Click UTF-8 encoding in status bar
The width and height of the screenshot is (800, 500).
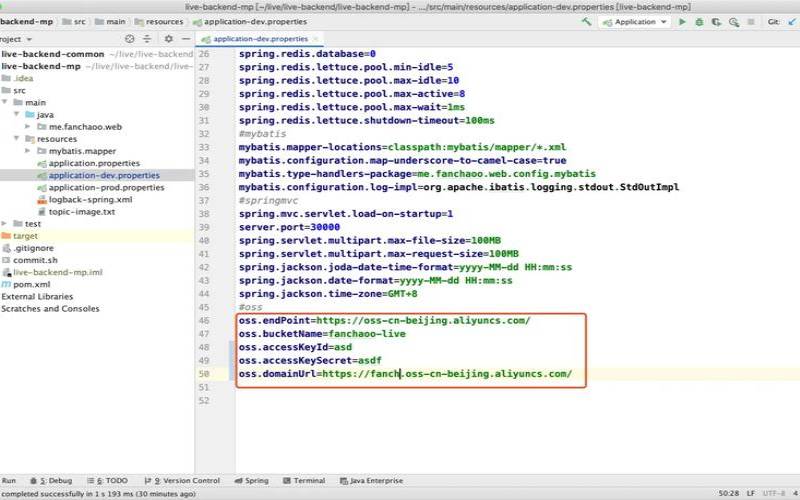pos(774,494)
